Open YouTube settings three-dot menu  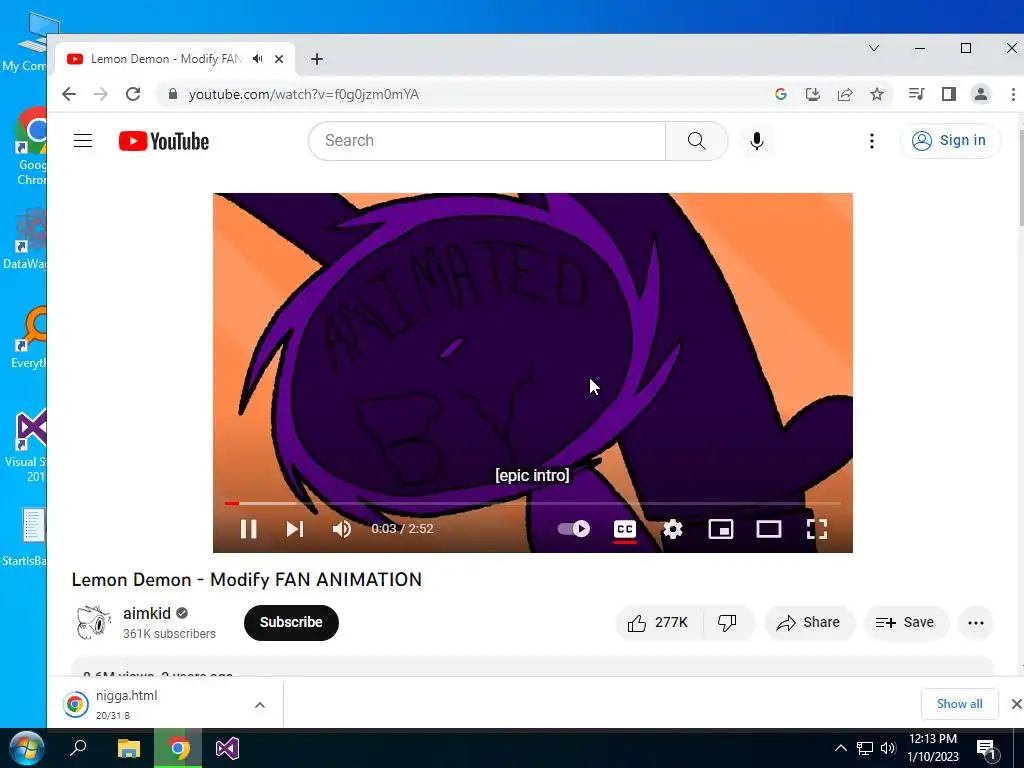872,140
